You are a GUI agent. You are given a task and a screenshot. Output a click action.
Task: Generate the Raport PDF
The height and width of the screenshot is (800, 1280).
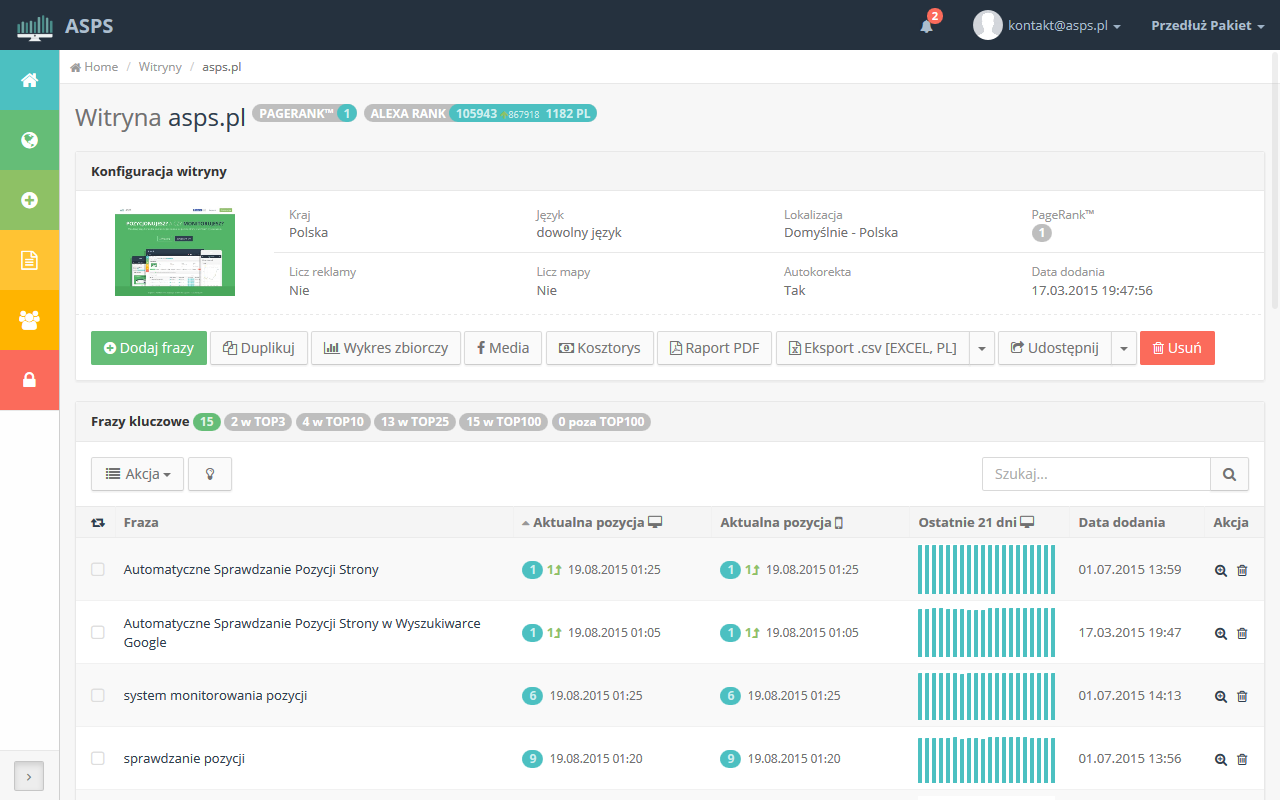click(x=714, y=348)
